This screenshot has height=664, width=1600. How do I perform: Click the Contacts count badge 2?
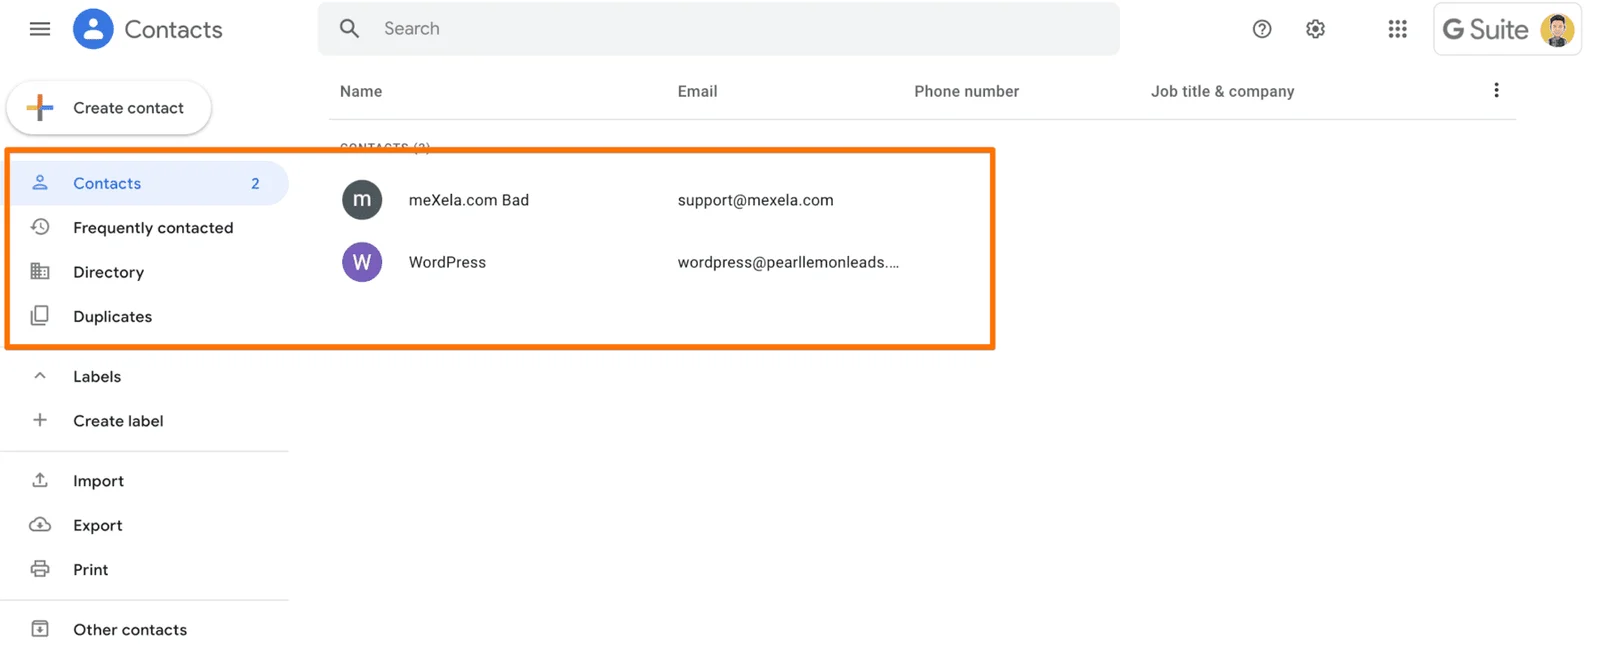(x=255, y=183)
